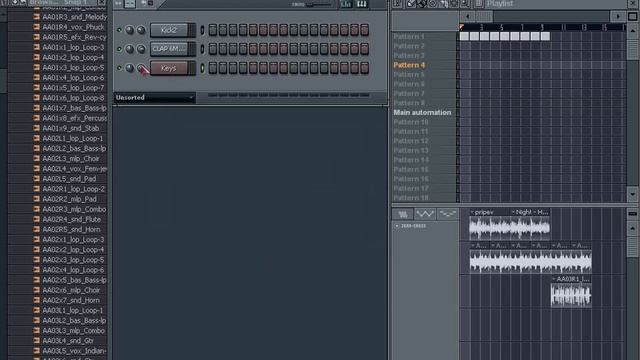The width and height of the screenshot is (640, 360).
Task: Select the Paint brush tool in Playlist toolbar
Action: pos(422,4)
